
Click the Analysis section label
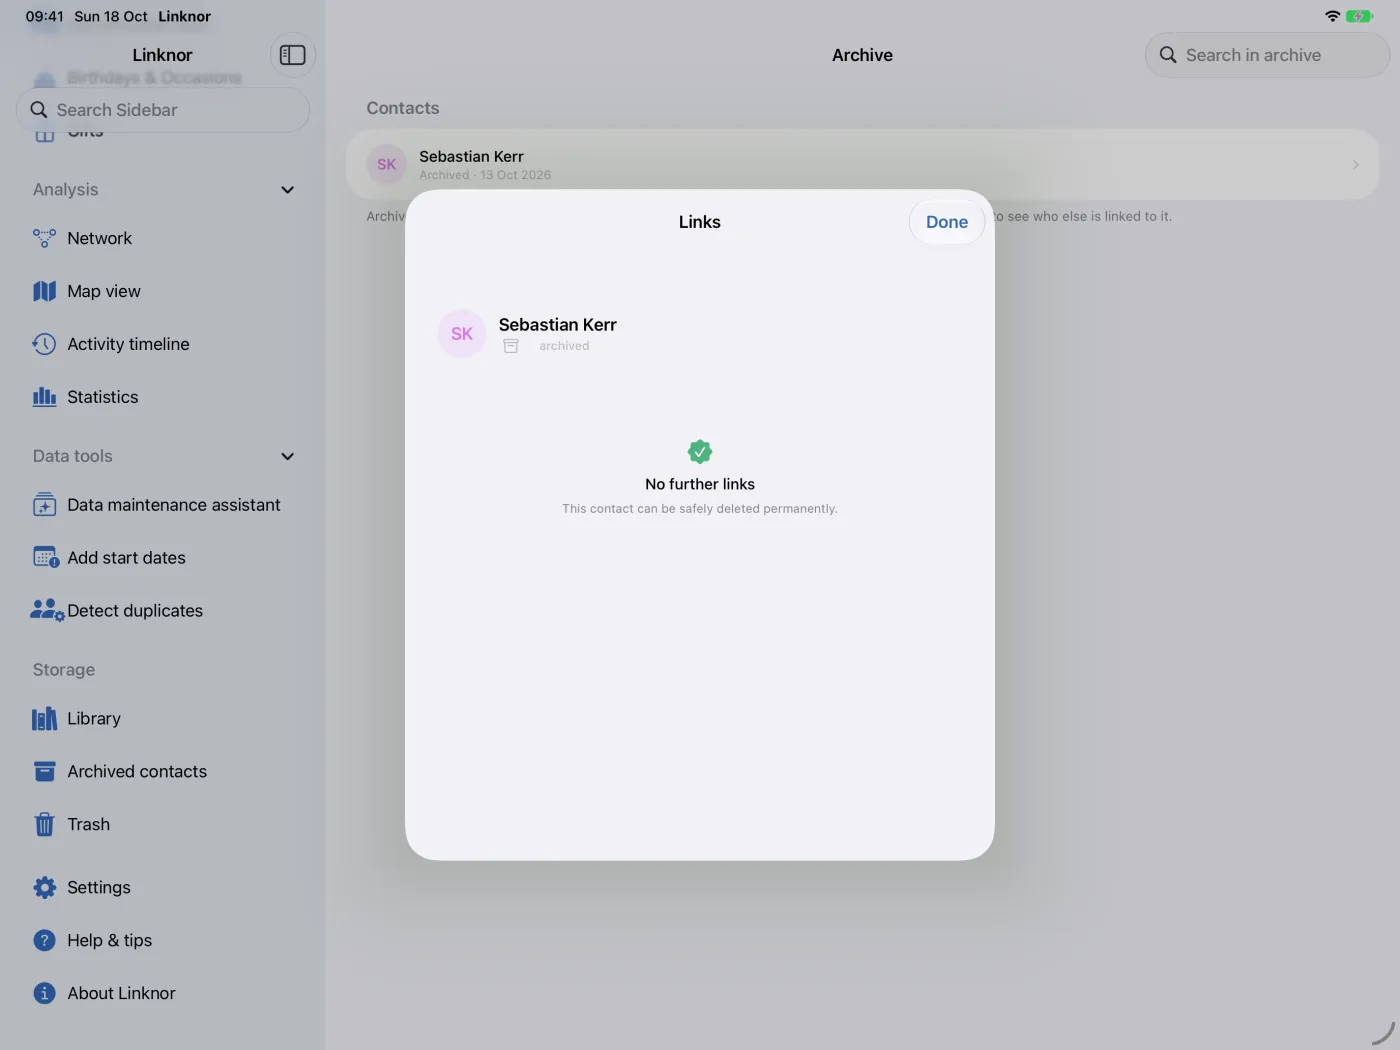point(66,190)
